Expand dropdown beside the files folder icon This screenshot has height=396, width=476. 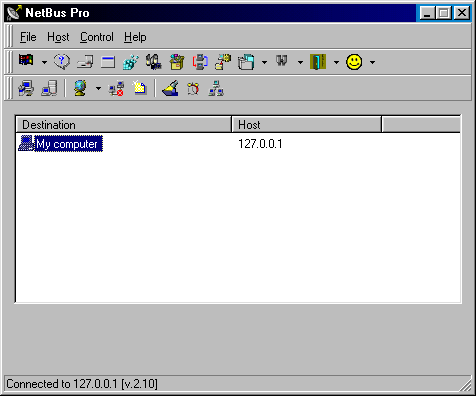pyautogui.click(x=264, y=62)
